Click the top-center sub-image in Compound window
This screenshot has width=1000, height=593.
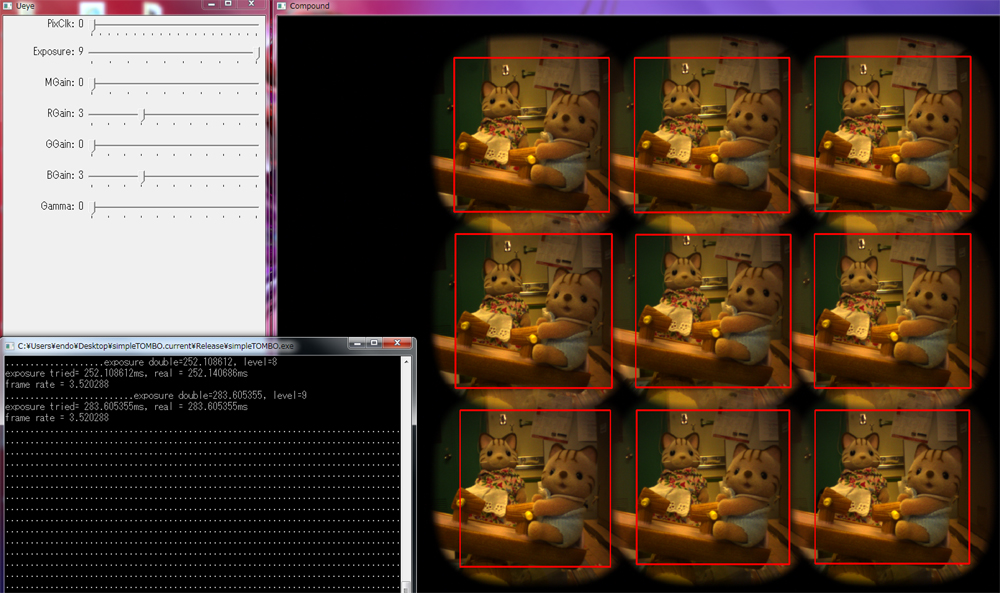712,135
